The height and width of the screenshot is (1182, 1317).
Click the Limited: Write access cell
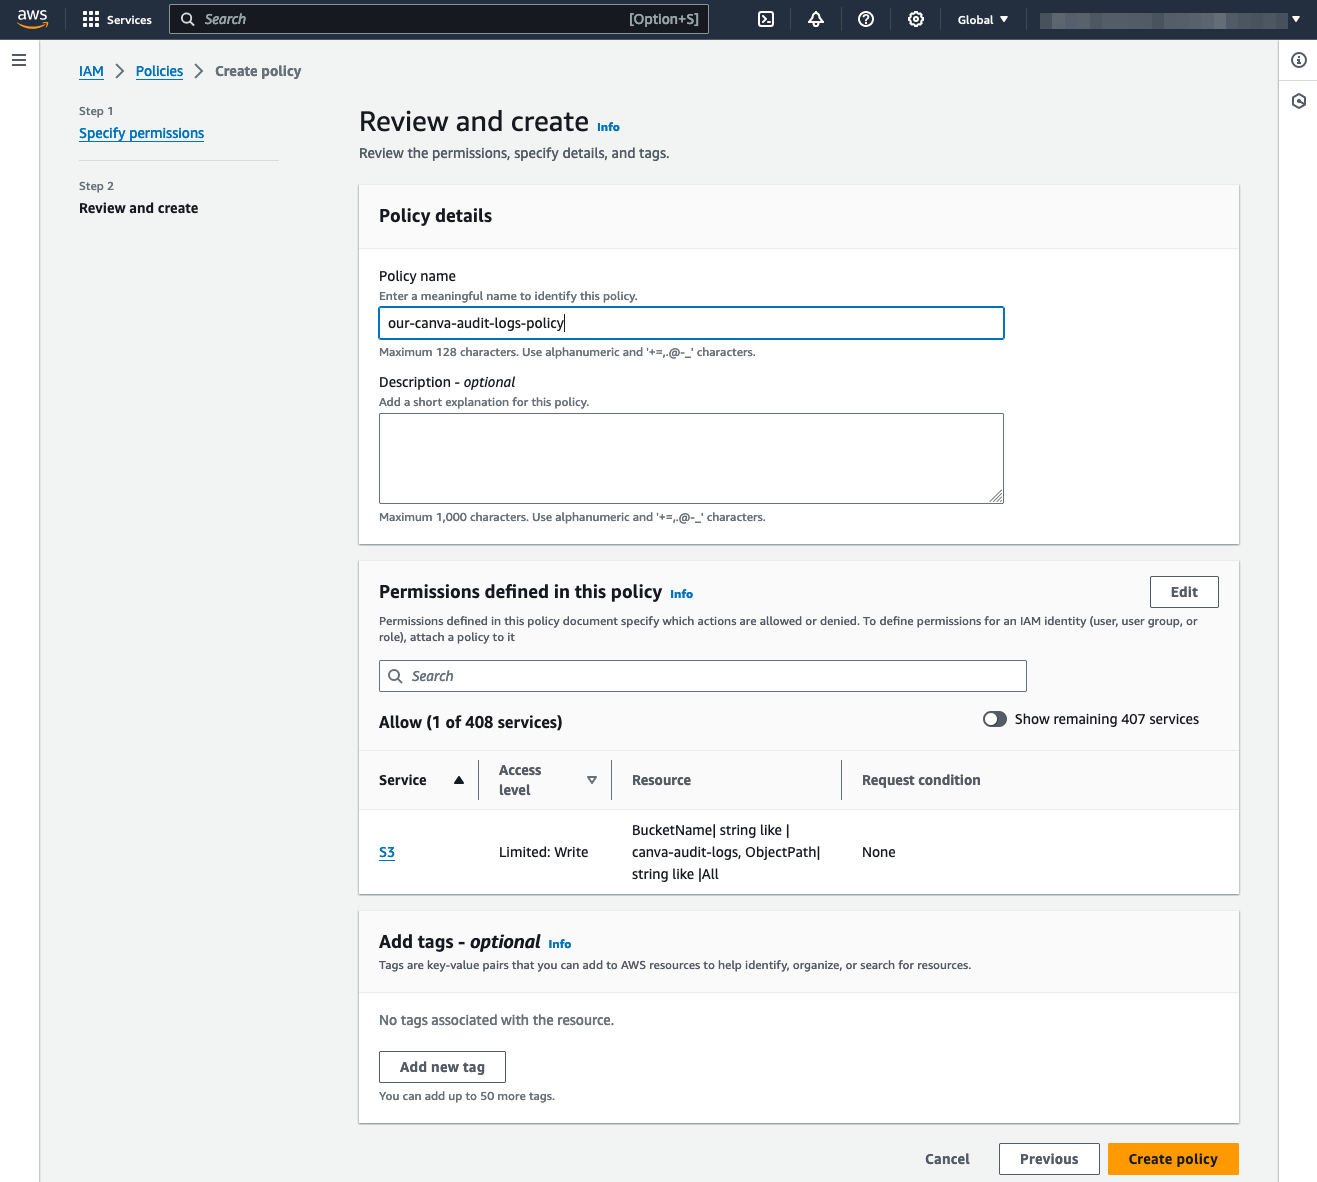(543, 852)
